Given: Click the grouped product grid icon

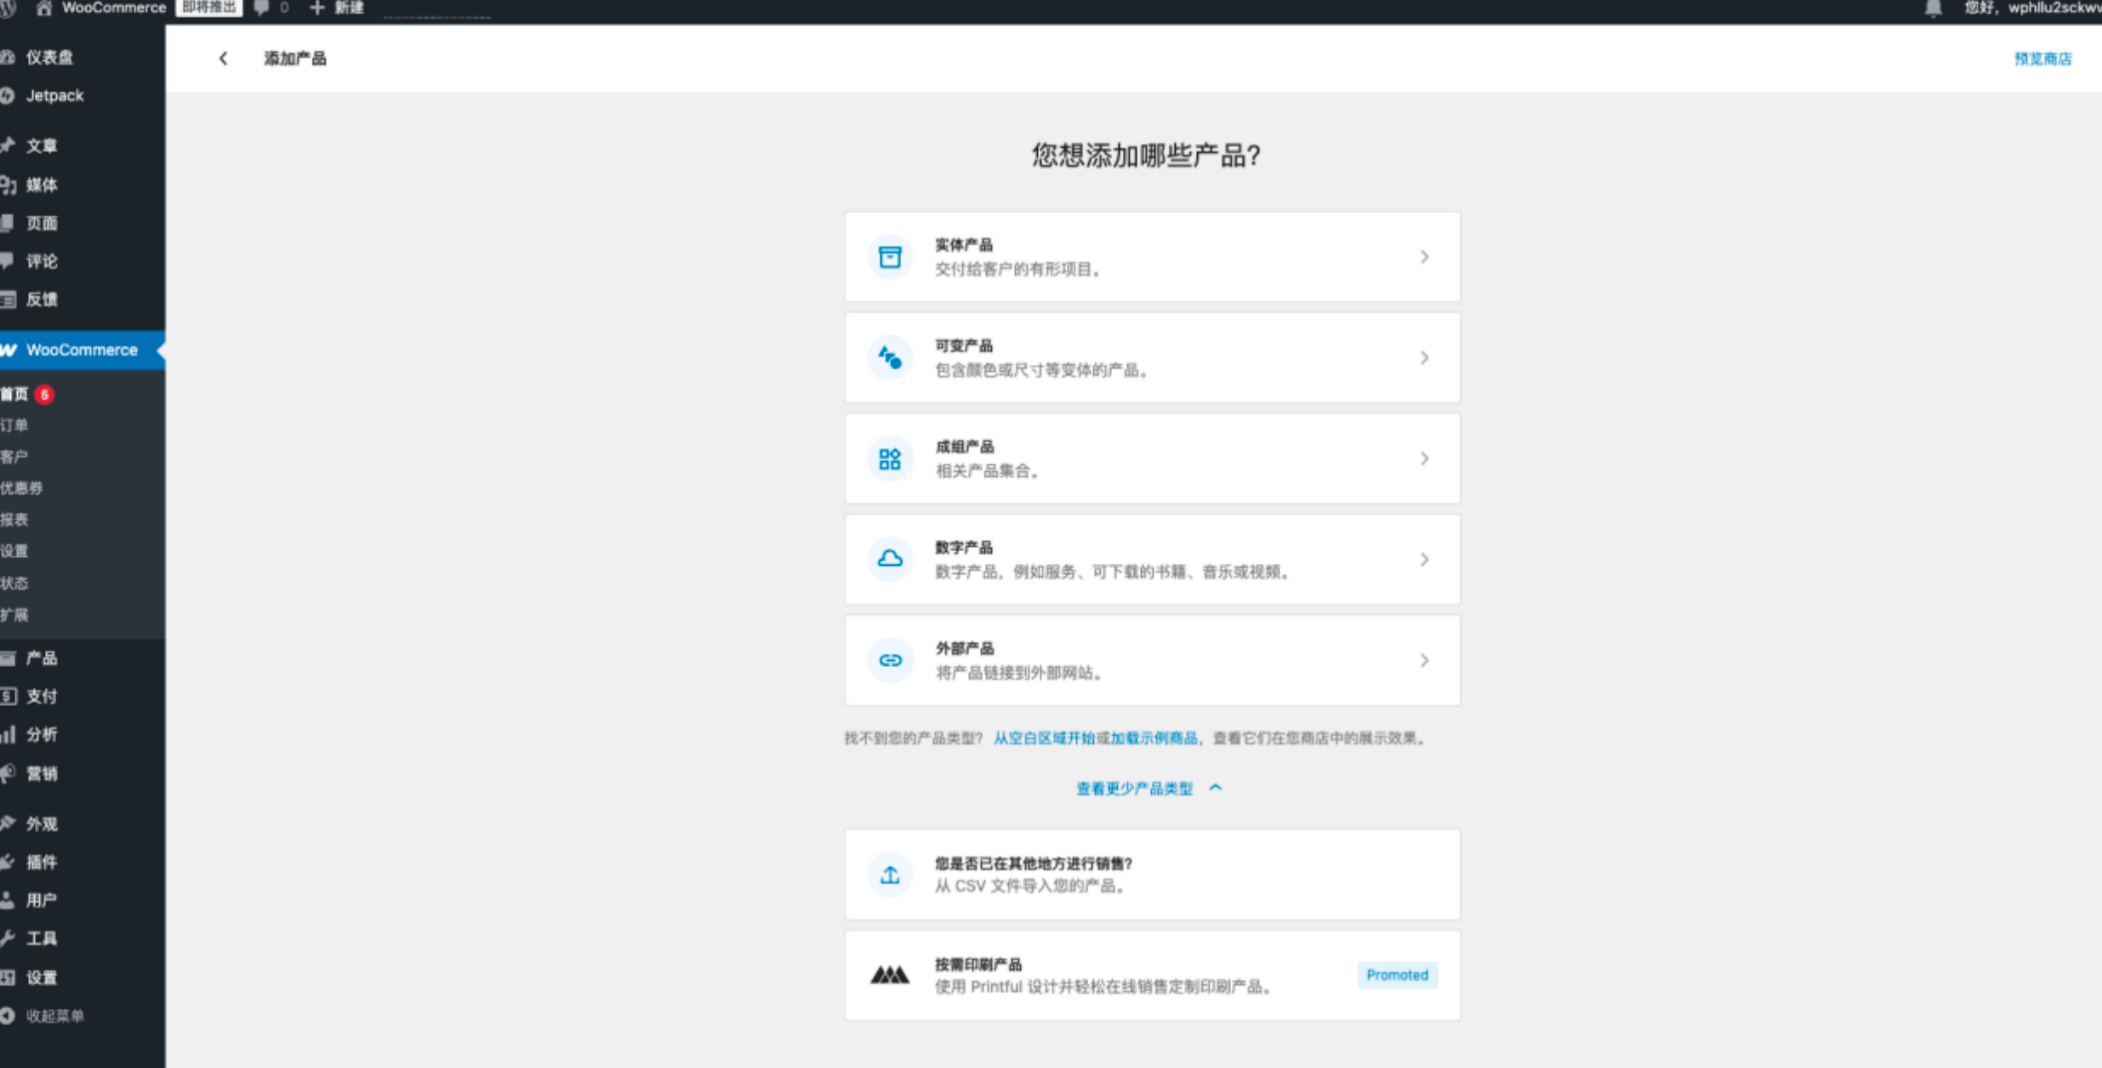Looking at the screenshot, I should [889, 459].
